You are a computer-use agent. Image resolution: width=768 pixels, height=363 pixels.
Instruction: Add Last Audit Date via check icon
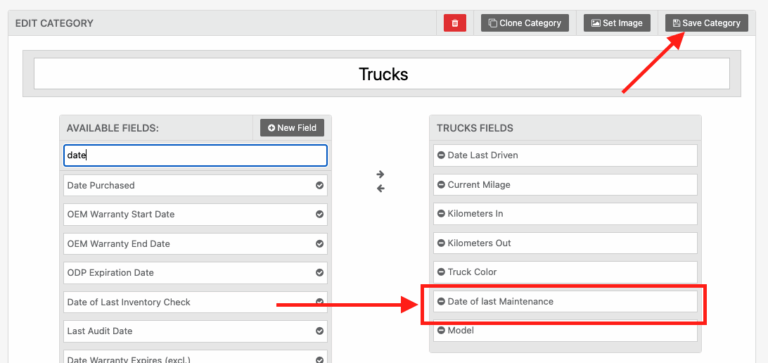tap(319, 331)
